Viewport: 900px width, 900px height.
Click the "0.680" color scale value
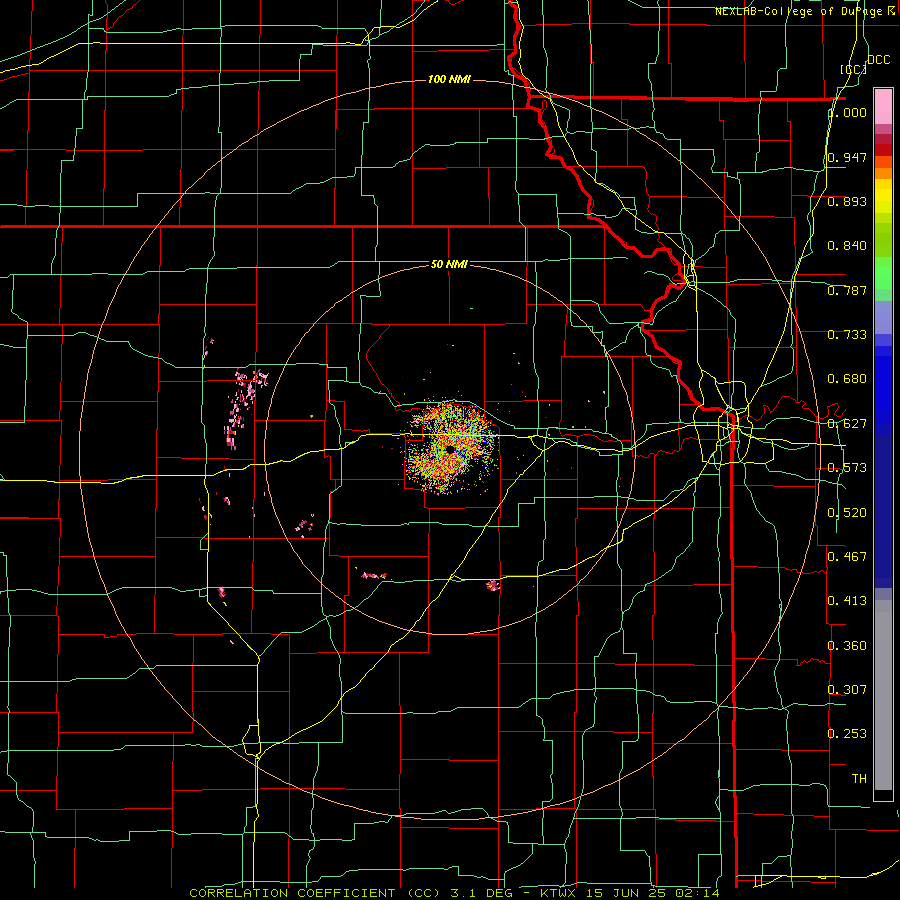click(847, 379)
